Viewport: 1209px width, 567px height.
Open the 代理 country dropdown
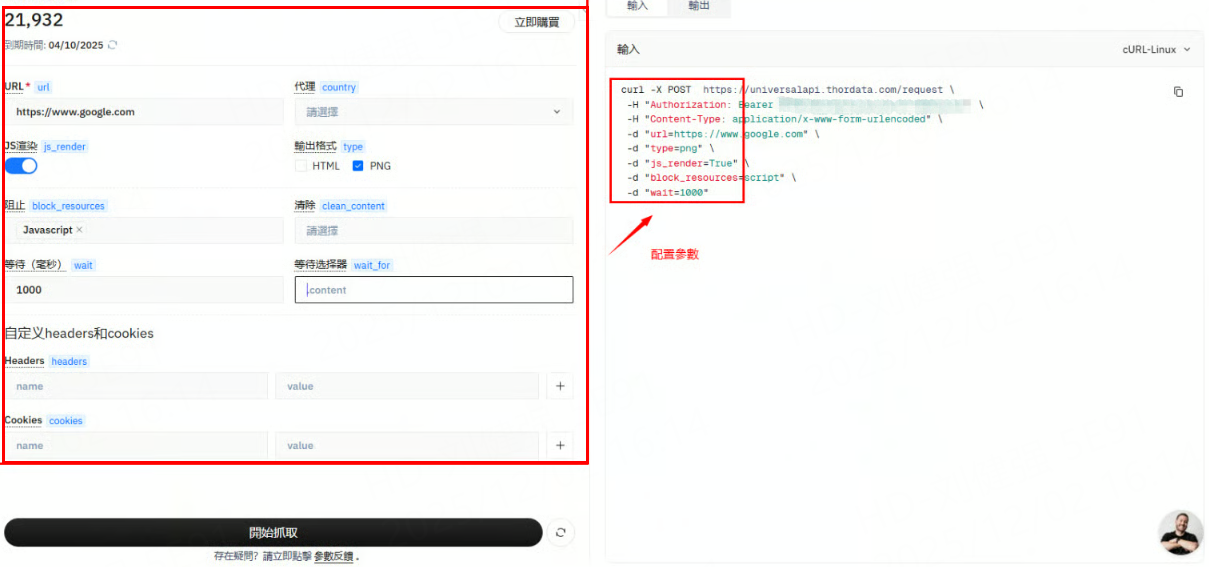tap(433, 112)
